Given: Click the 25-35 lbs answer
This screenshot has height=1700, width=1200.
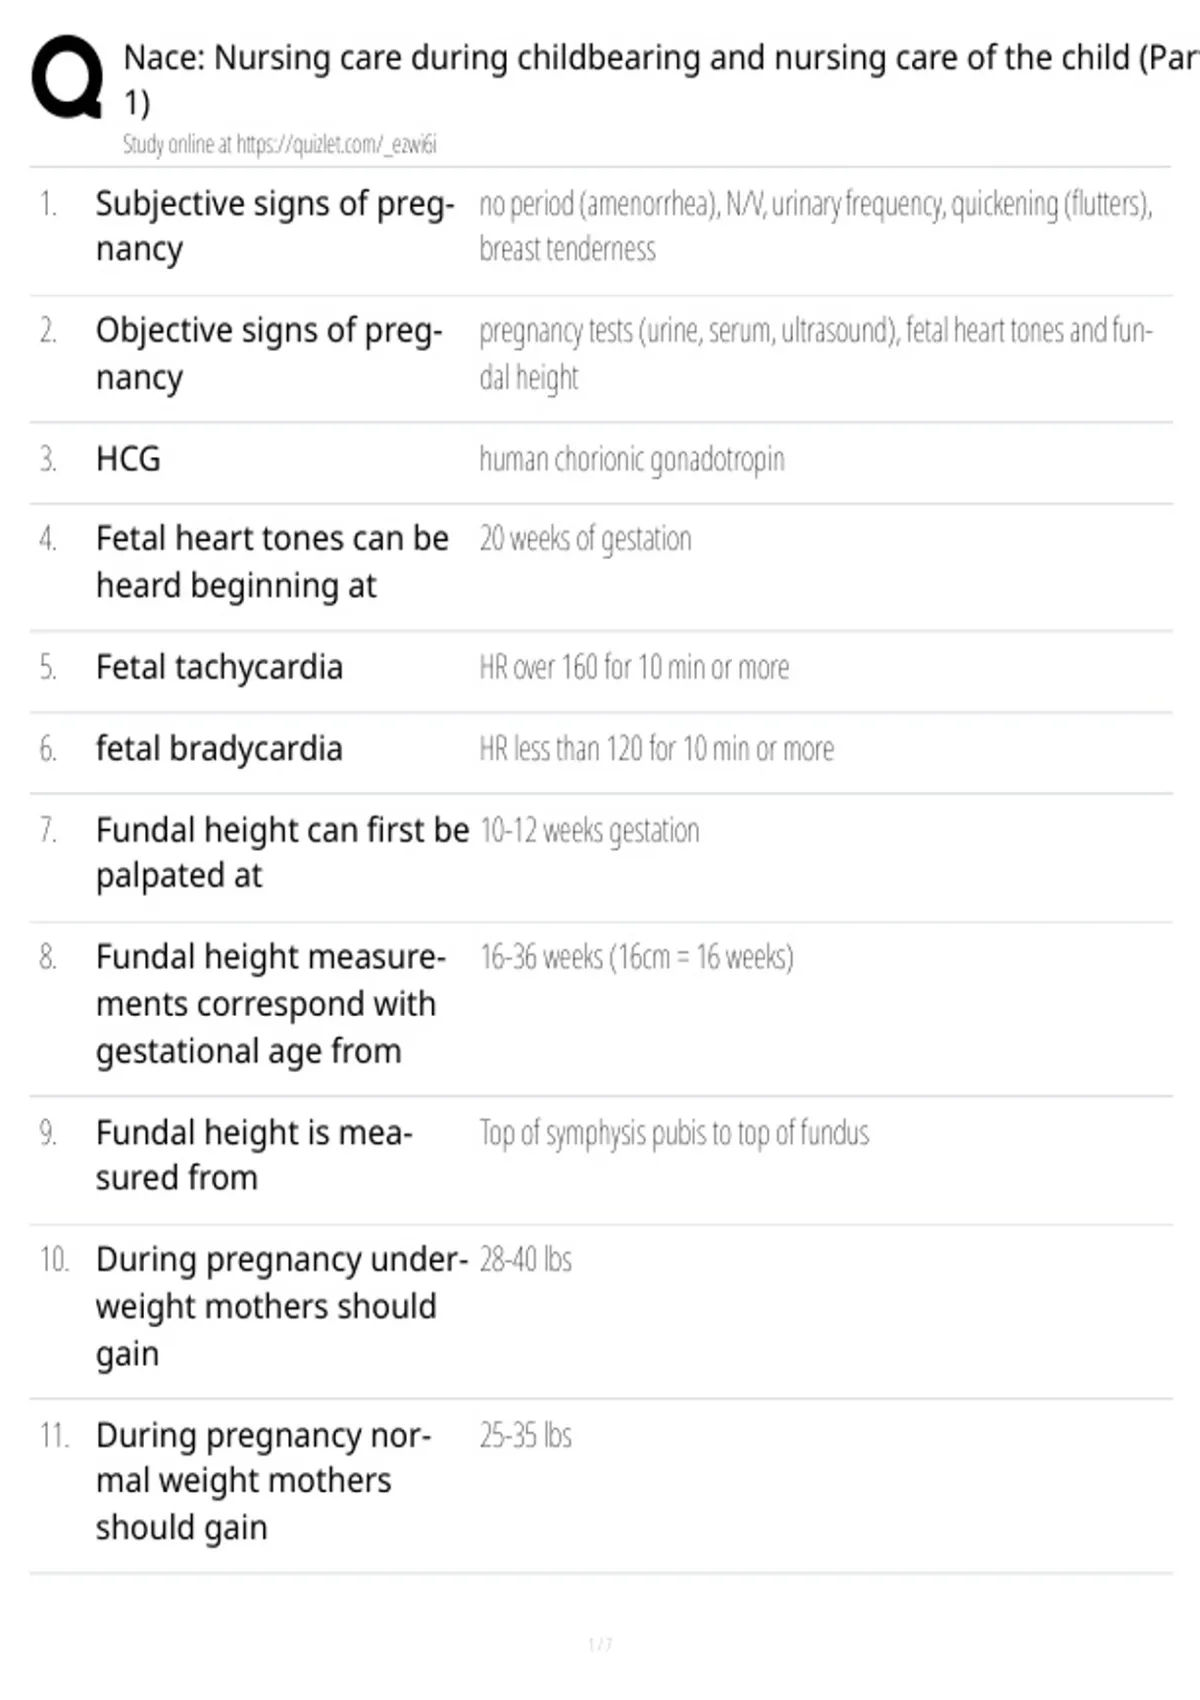Looking at the screenshot, I should click(525, 1436).
